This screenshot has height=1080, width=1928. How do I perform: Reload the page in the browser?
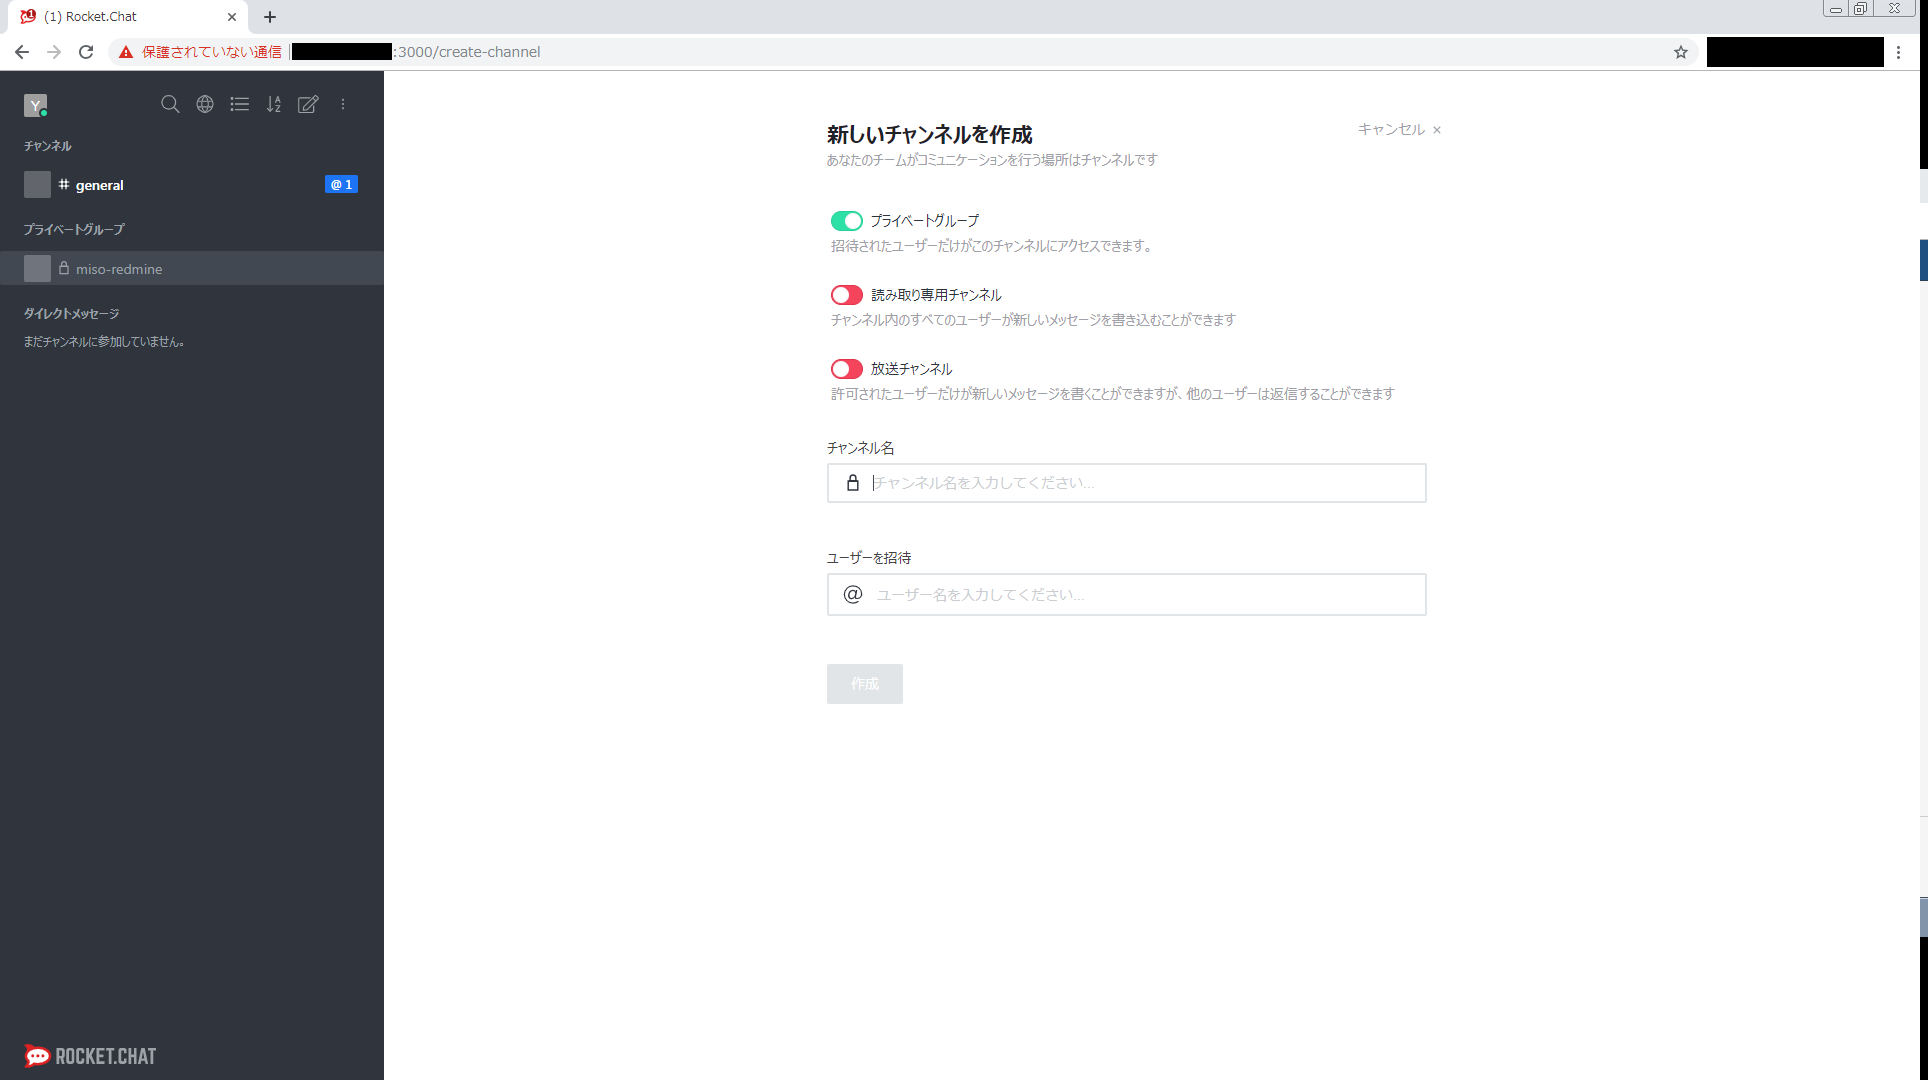click(x=86, y=52)
